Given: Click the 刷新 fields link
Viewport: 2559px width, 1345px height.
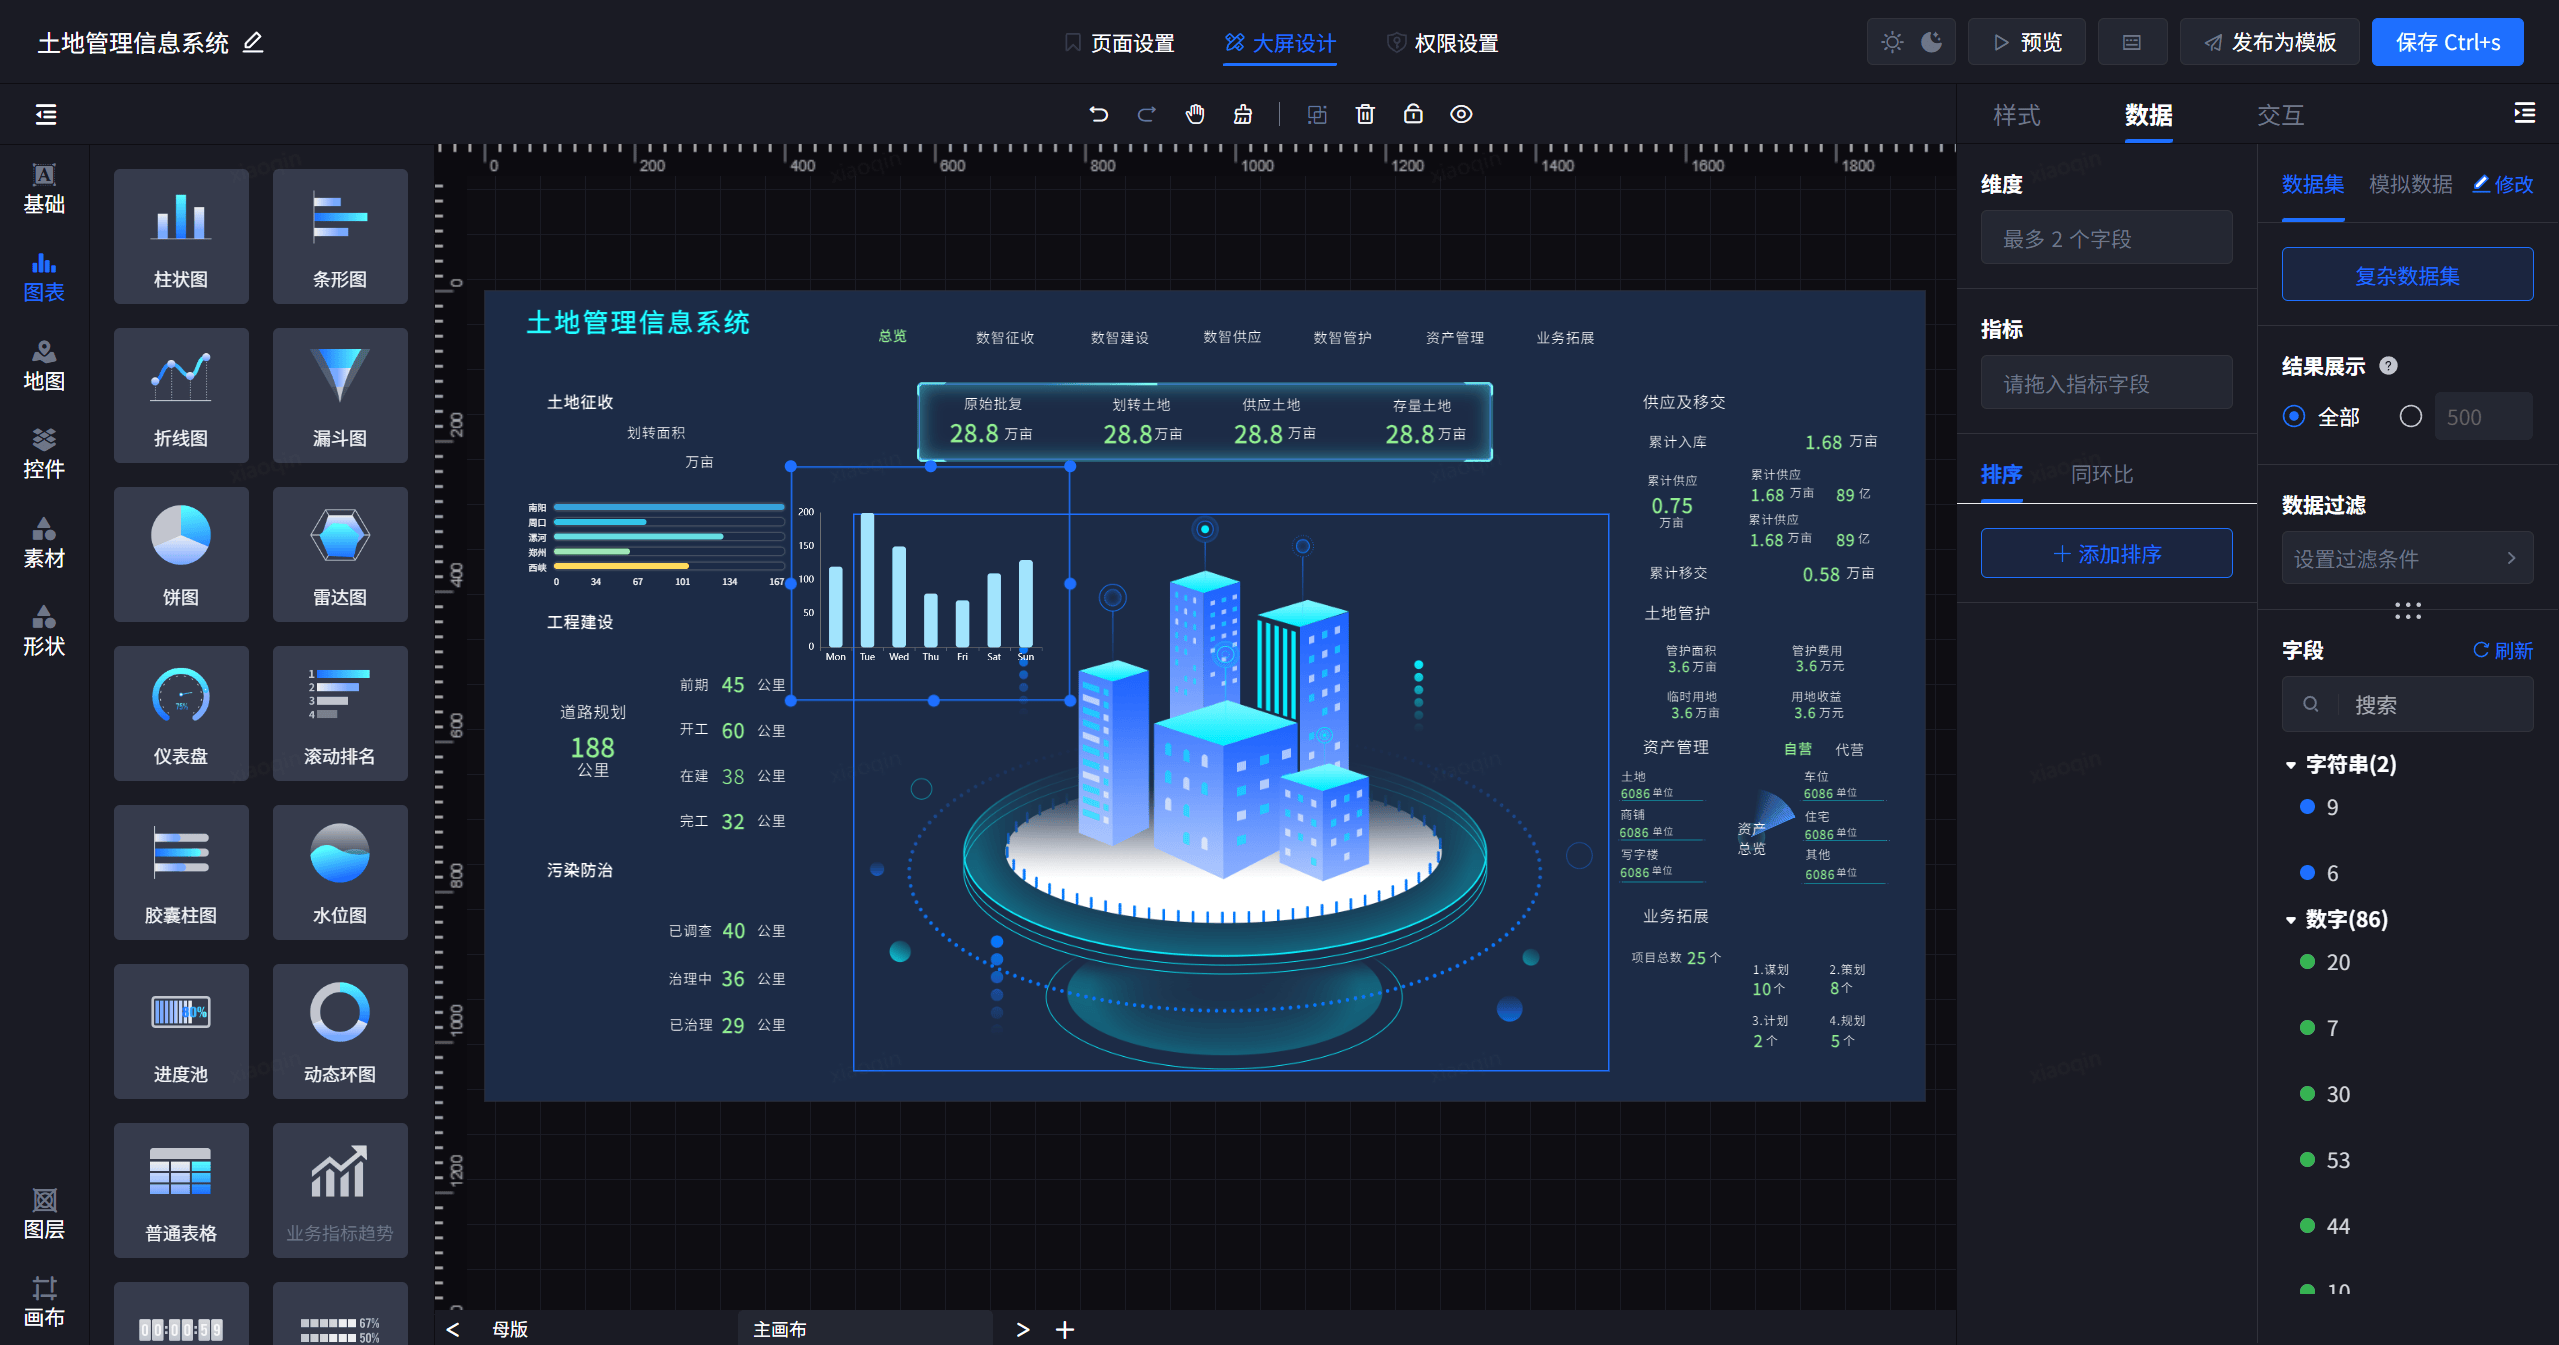Looking at the screenshot, I should [2503, 650].
